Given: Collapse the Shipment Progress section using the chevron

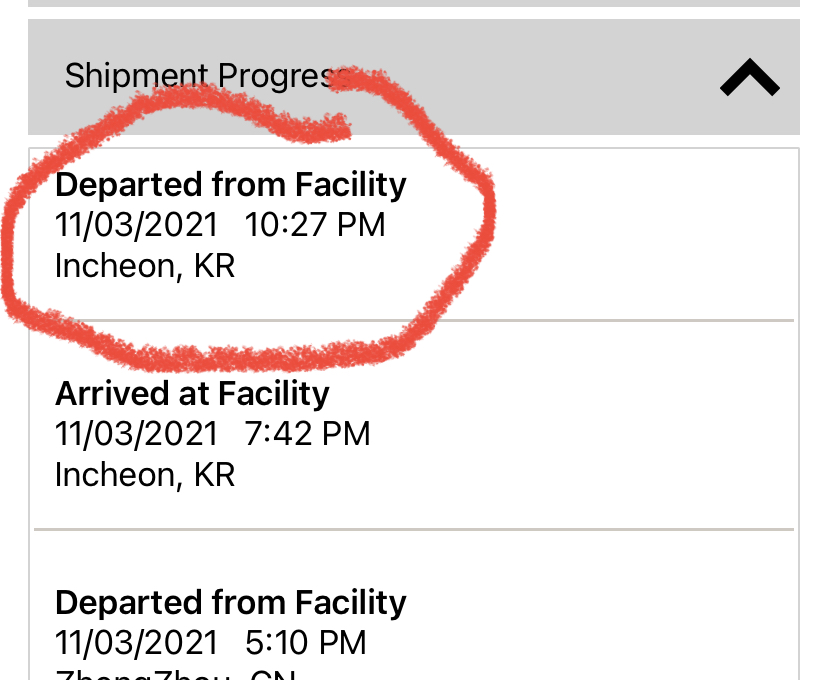Looking at the screenshot, I should [749, 79].
